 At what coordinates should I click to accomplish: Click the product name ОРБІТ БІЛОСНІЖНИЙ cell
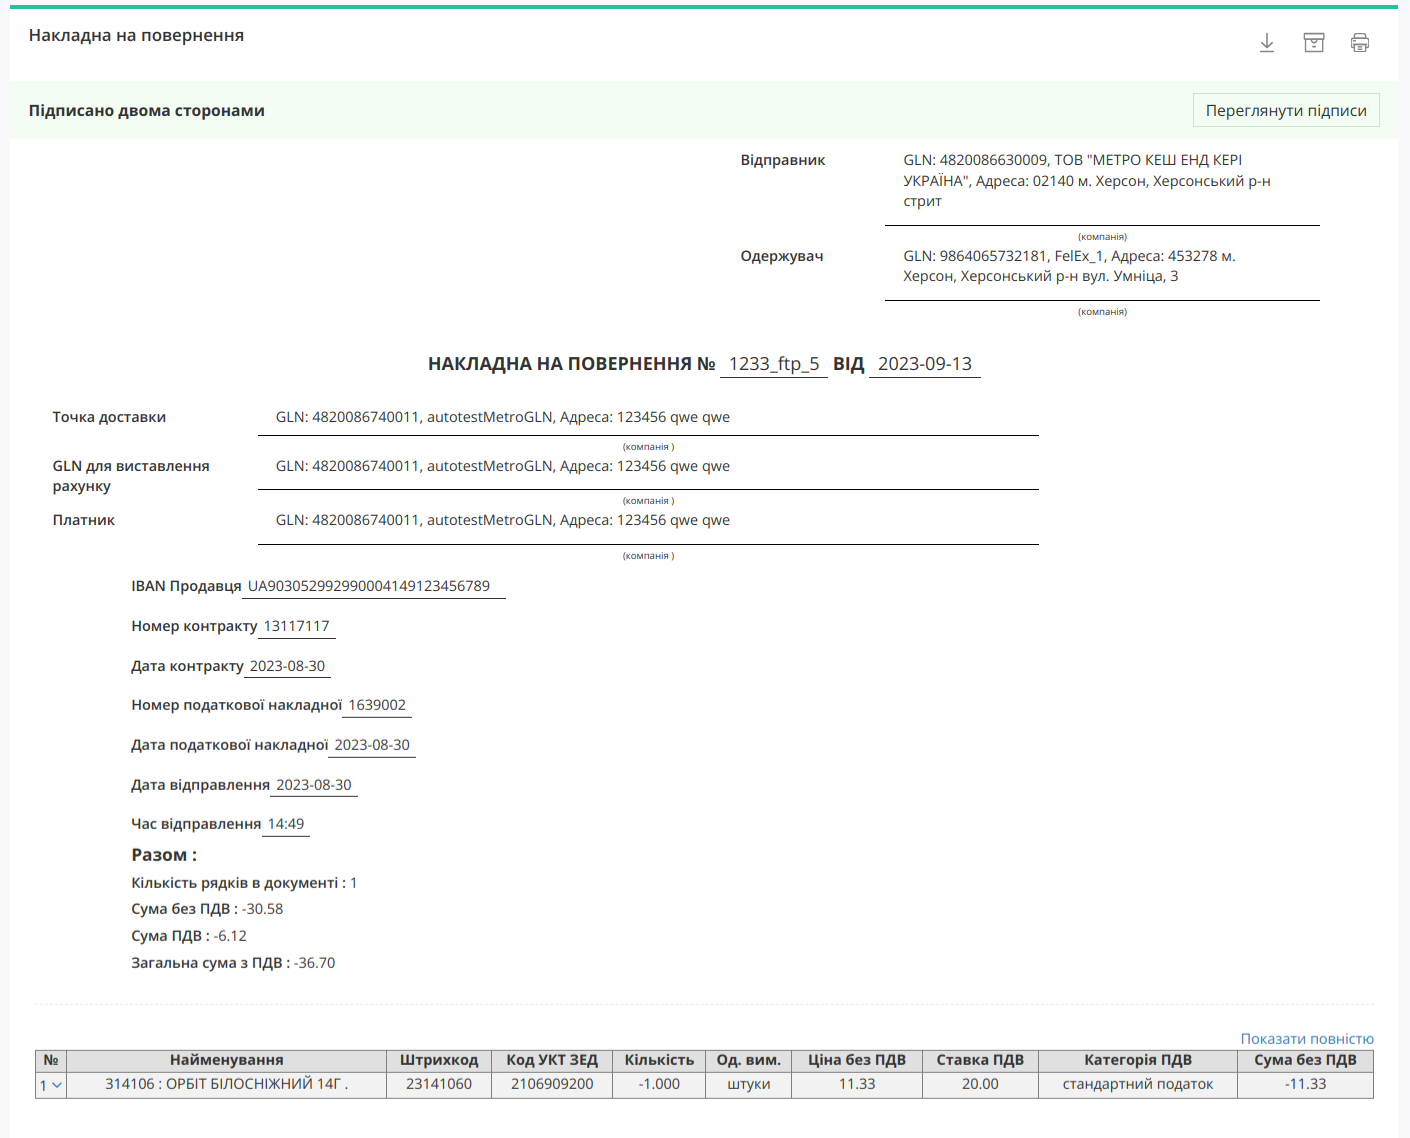(227, 1084)
